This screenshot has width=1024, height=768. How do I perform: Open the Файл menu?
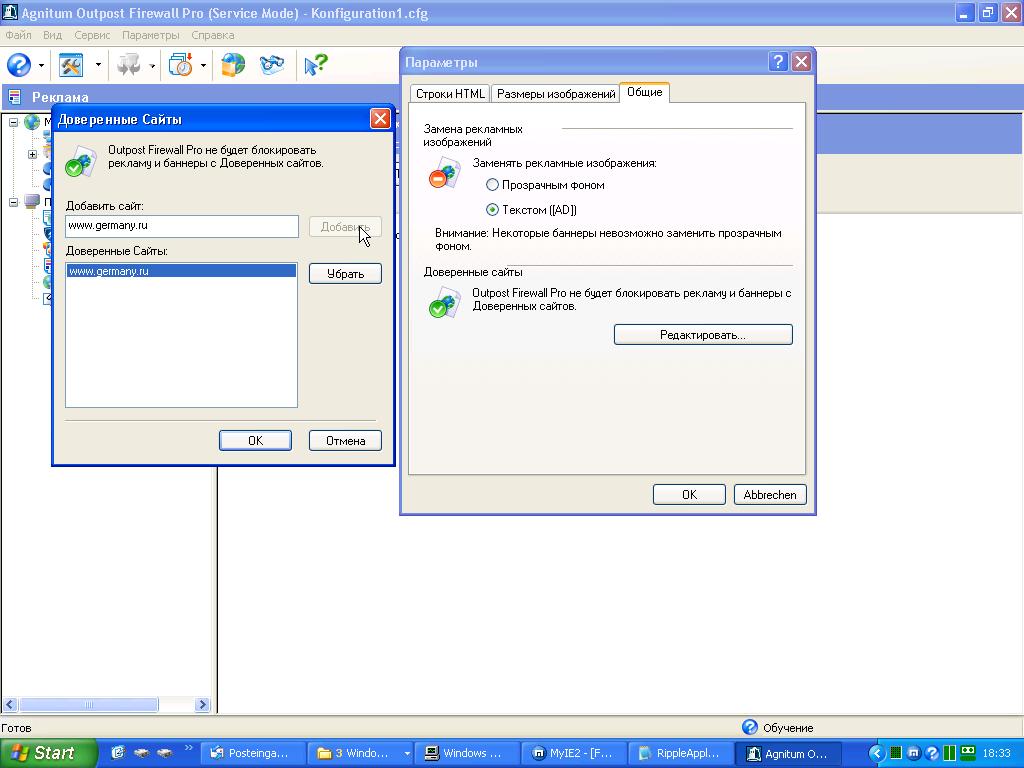pos(18,35)
